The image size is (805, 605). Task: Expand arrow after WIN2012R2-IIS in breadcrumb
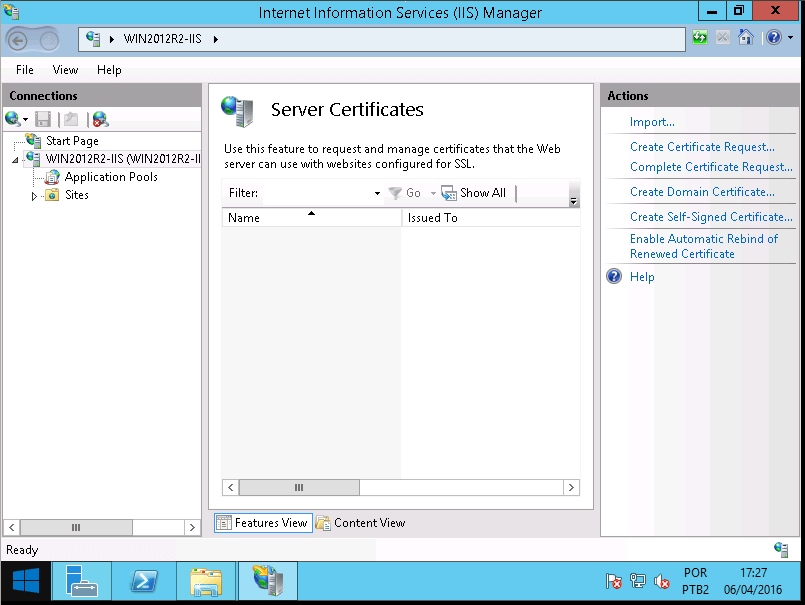216,39
